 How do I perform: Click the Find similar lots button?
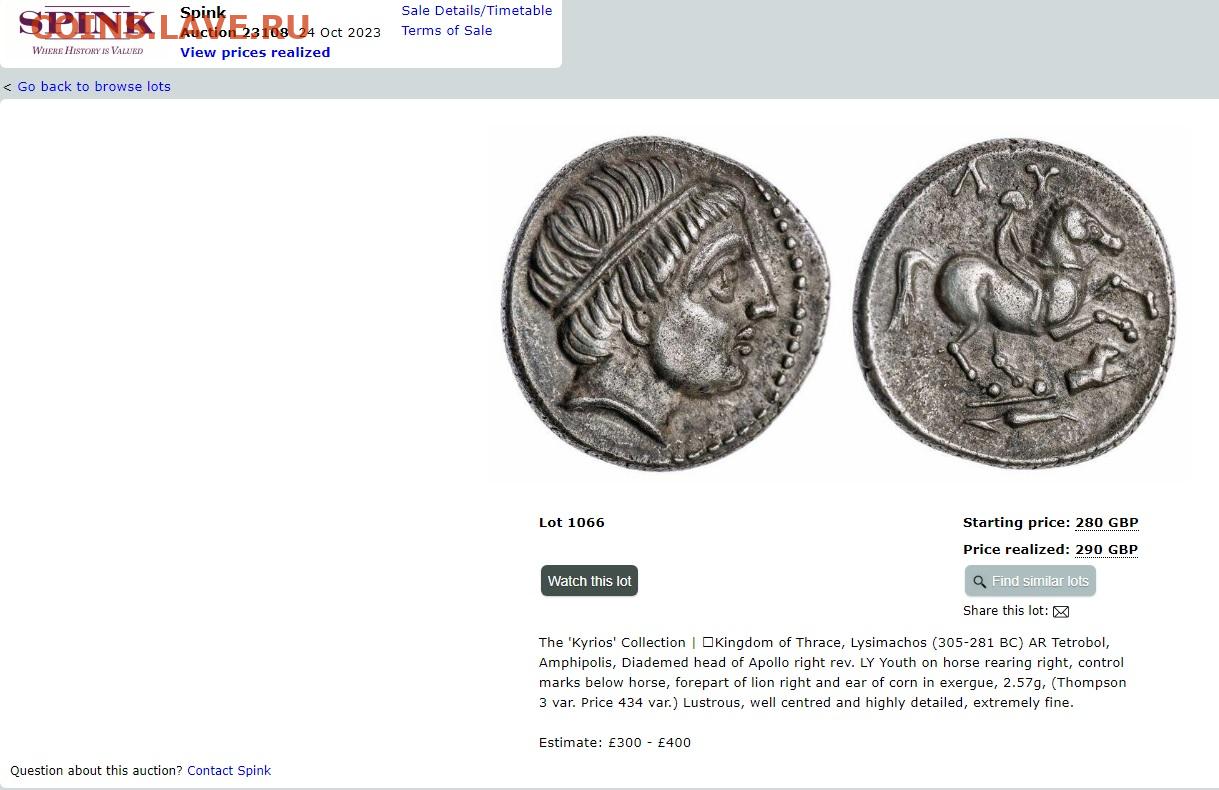pos(1030,581)
